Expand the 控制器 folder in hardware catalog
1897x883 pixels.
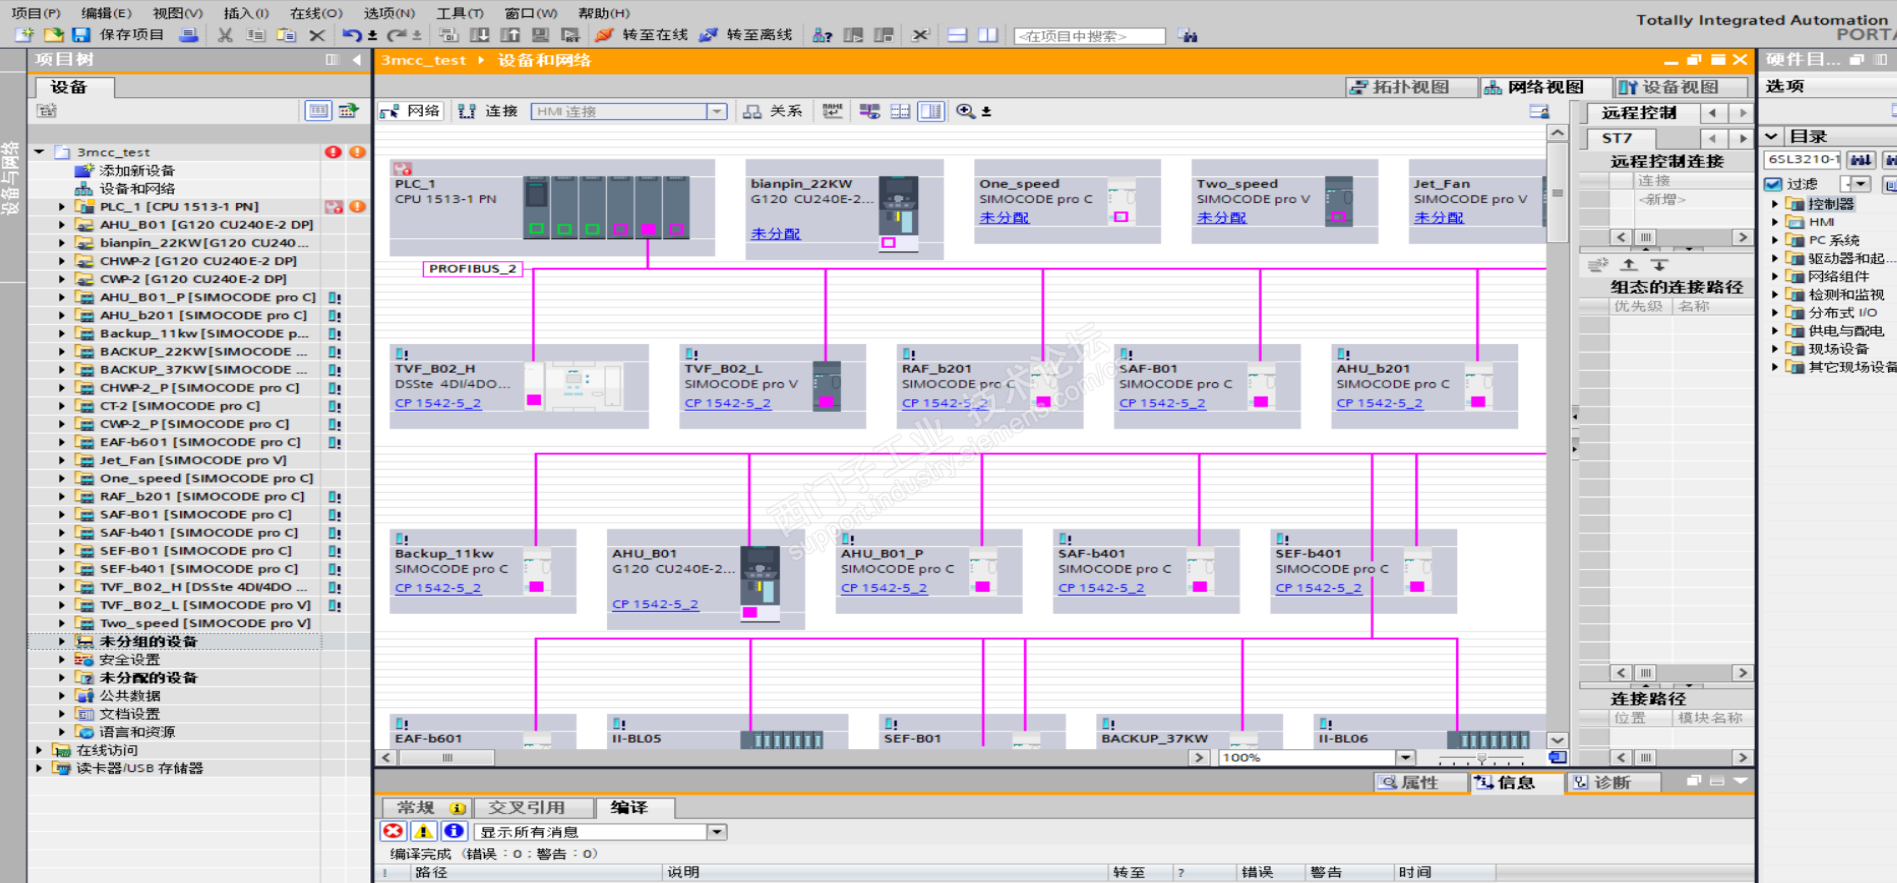(x=1775, y=204)
